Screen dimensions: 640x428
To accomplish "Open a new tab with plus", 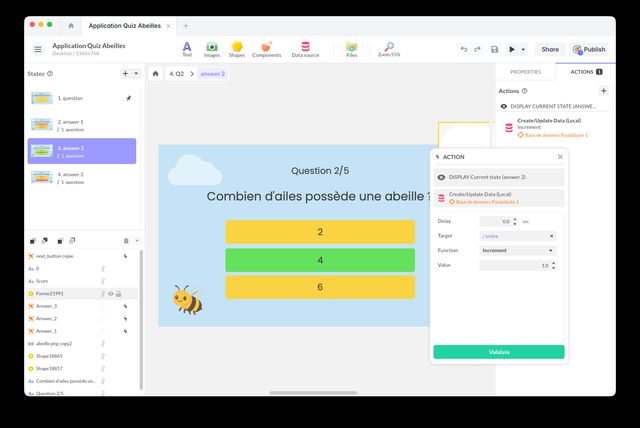I will 186,26.
